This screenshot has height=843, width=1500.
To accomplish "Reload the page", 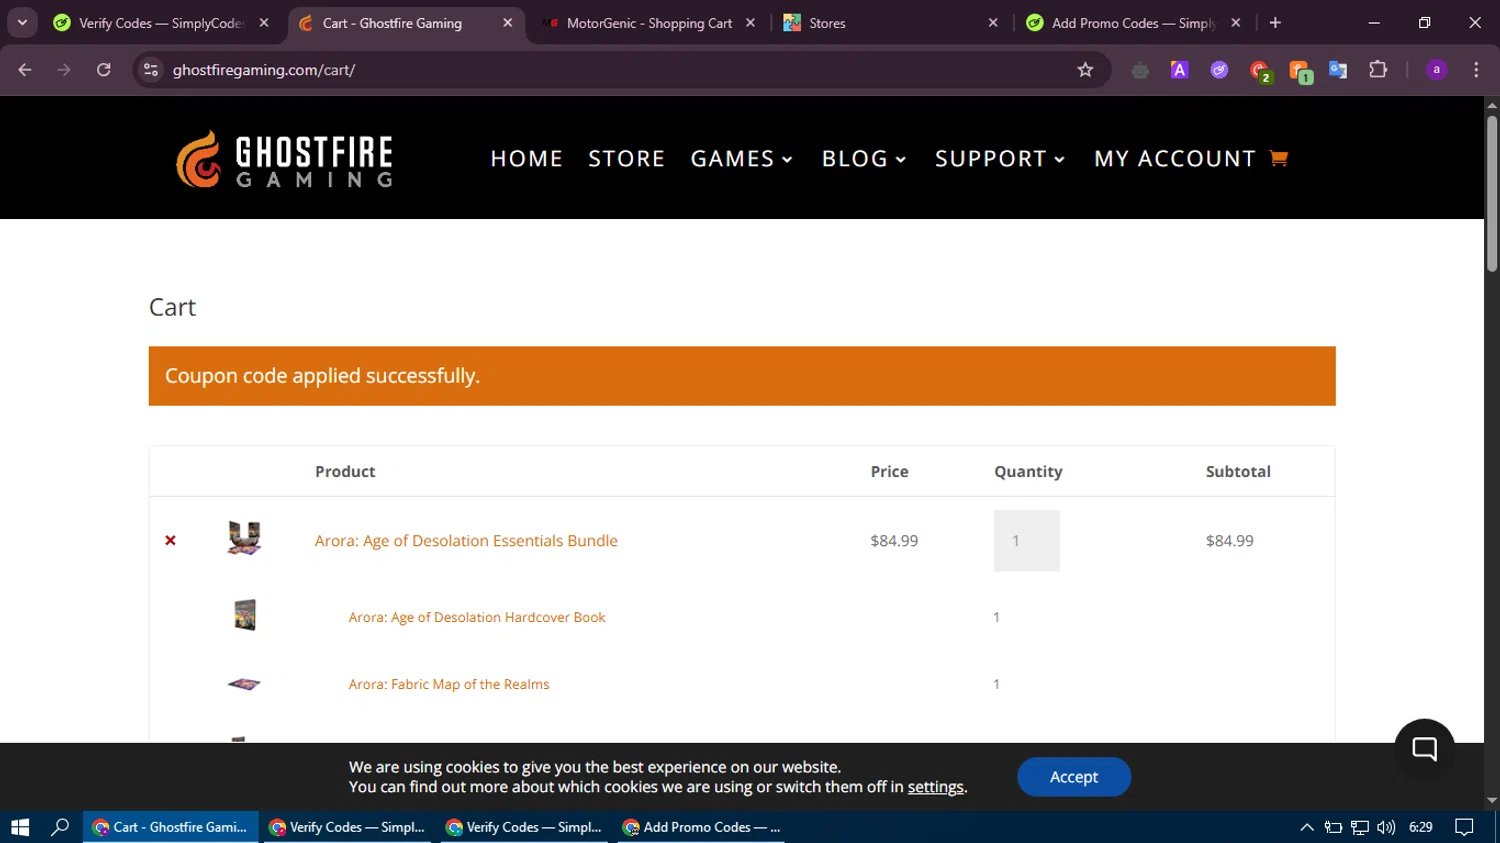I will click(x=104, y=70).
